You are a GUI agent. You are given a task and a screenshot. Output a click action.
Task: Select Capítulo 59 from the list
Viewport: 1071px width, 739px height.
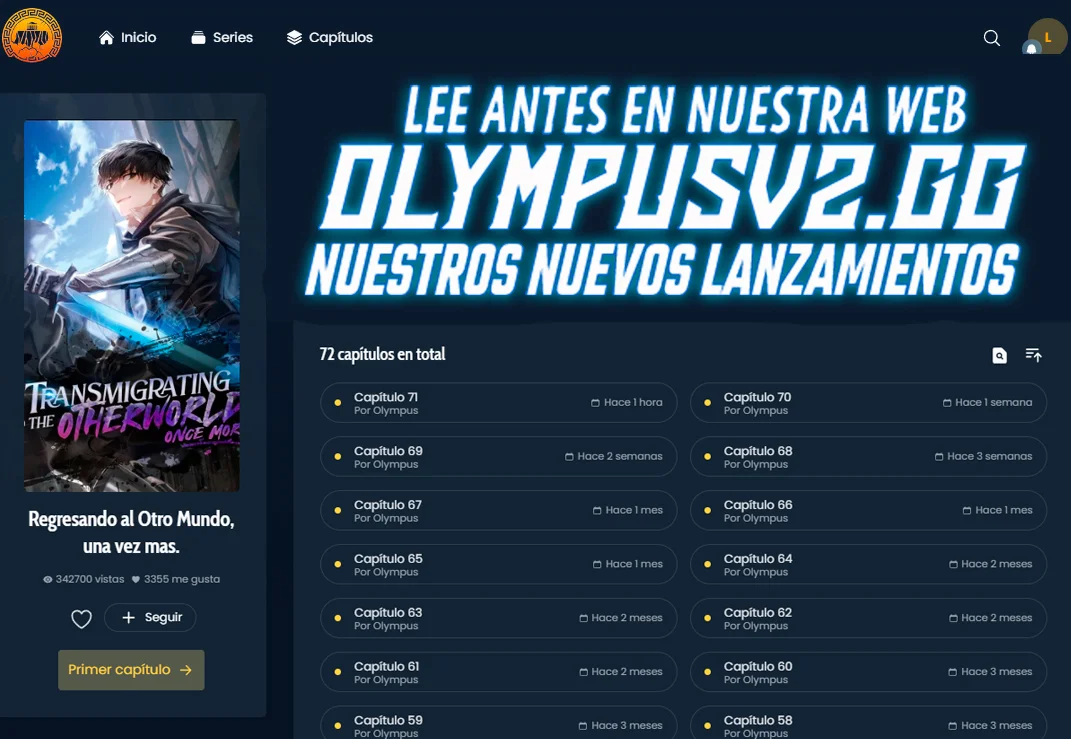click(x=499, y=723)
